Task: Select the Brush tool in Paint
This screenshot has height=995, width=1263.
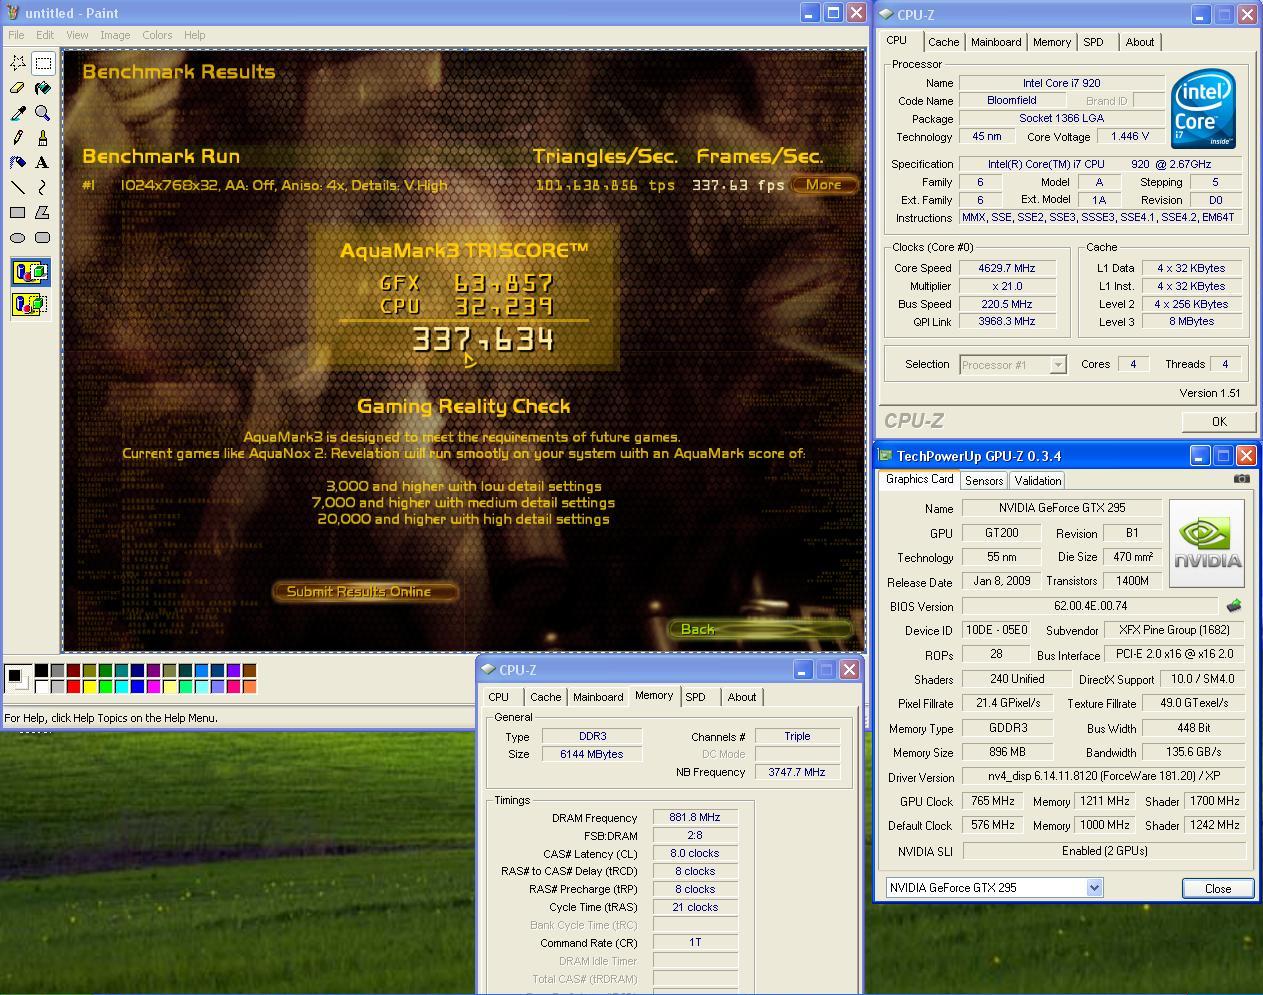Action: [43, 138]
